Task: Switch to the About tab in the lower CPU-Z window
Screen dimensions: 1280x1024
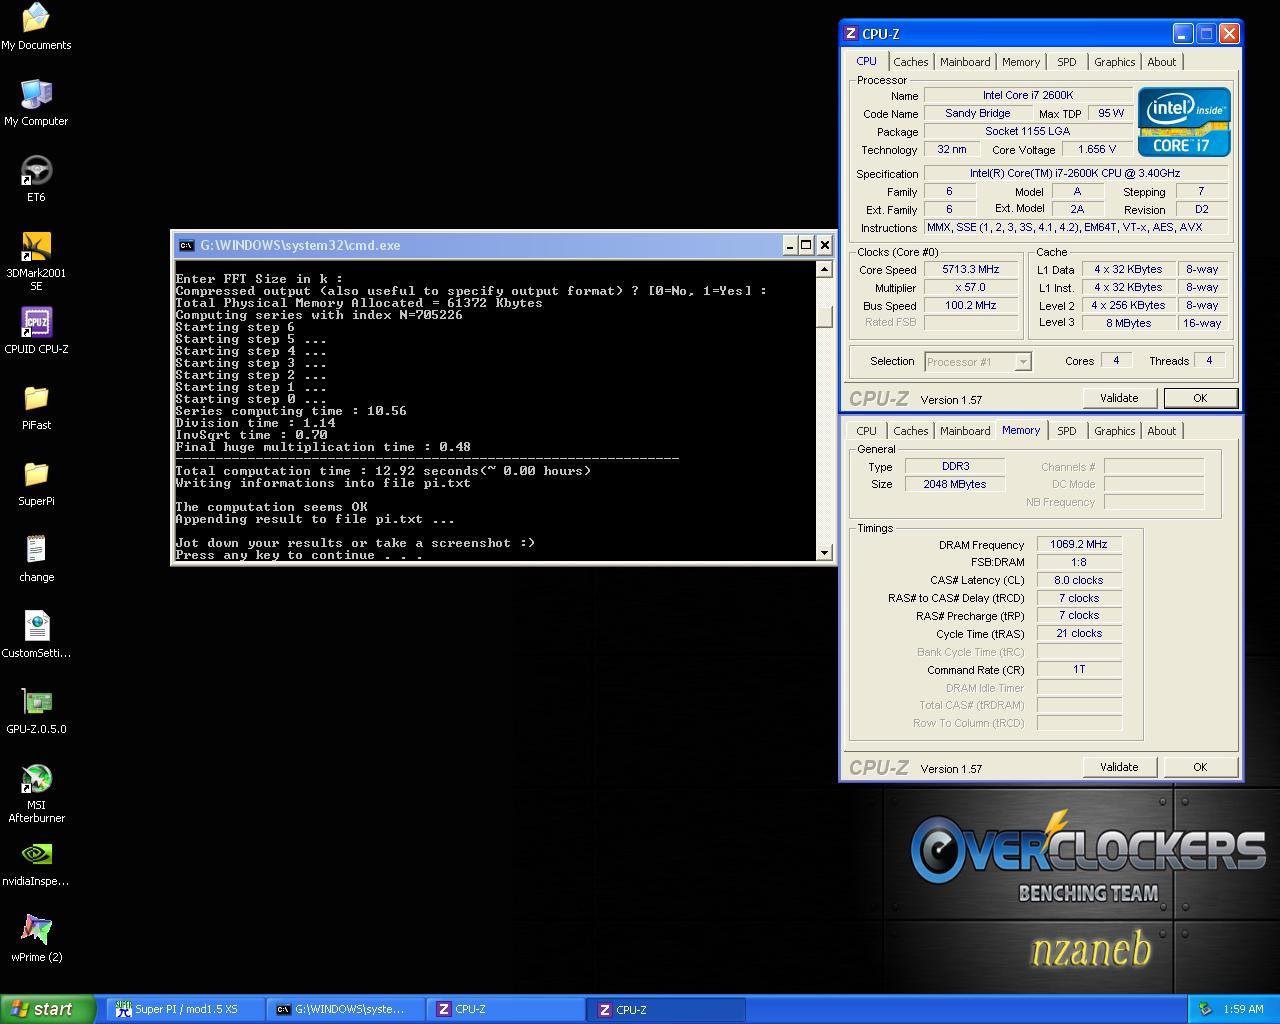Action: [x=1161, y=431]
